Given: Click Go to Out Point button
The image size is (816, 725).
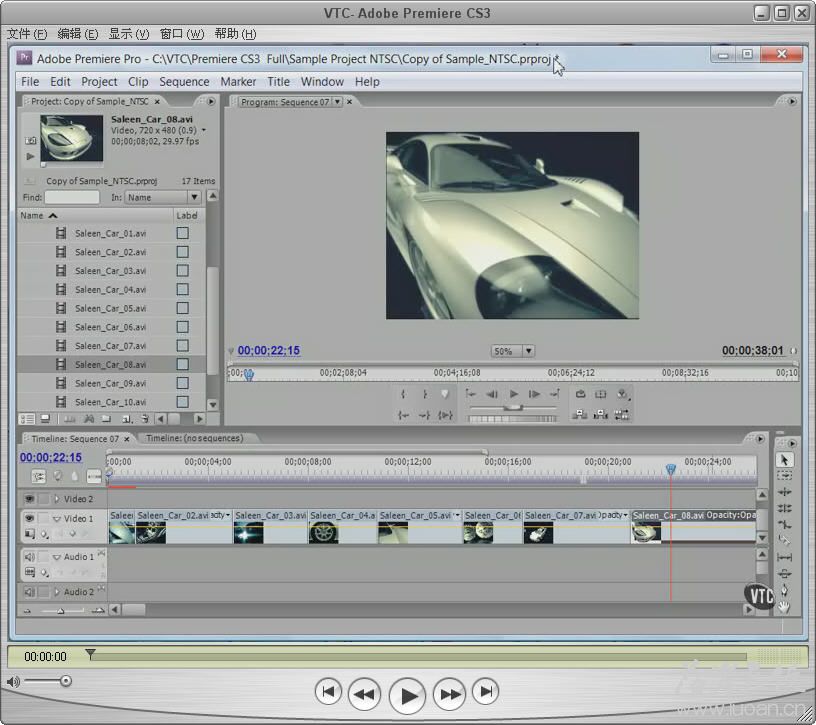Looking at the screenshot, I should click(x=425, y=415).
